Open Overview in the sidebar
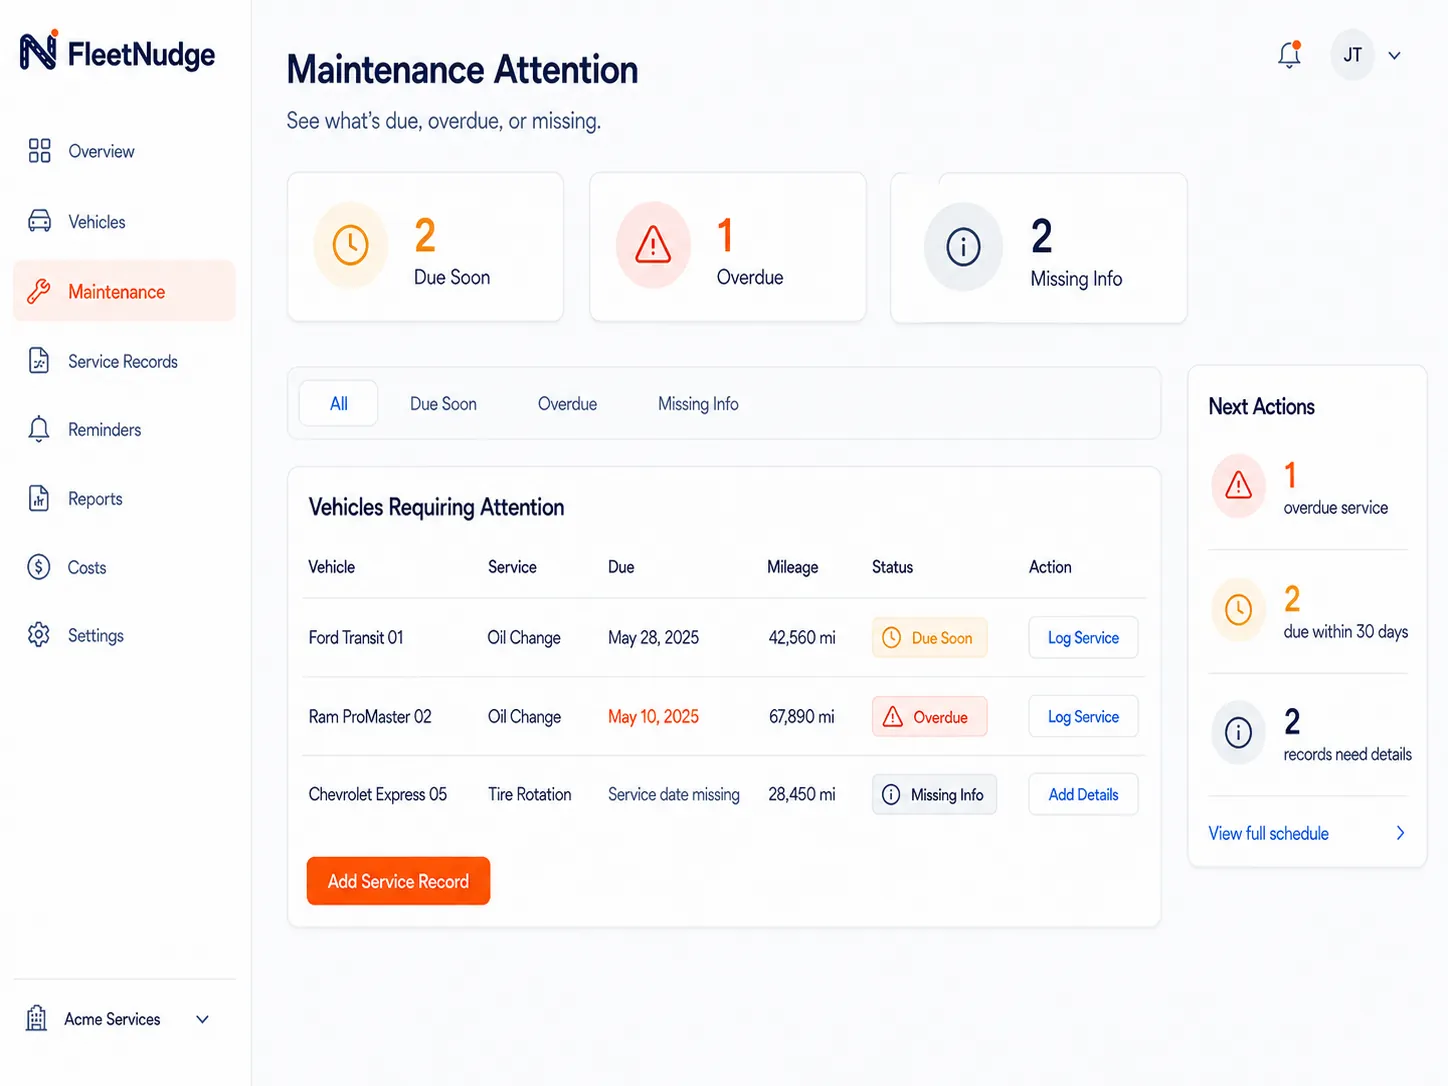1448x1086 pixels. click(124, 151)
